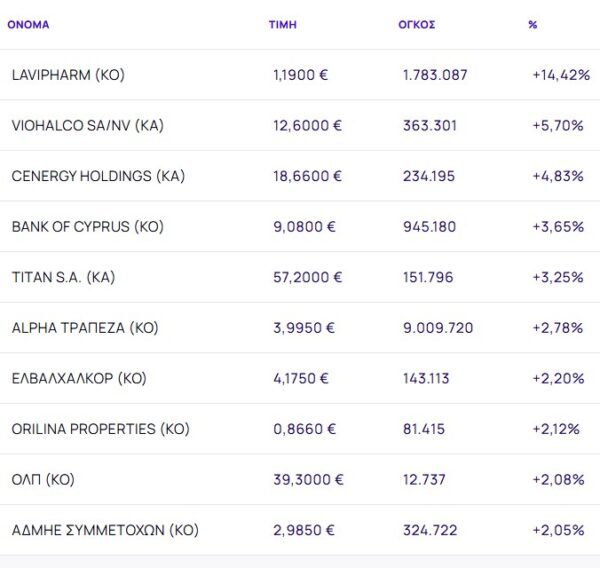The width and height of the screenshot is (600, 568).
Task: Open the LAVIPHARM (ΚΟ) stock row
Action: (x=68, y=75)
